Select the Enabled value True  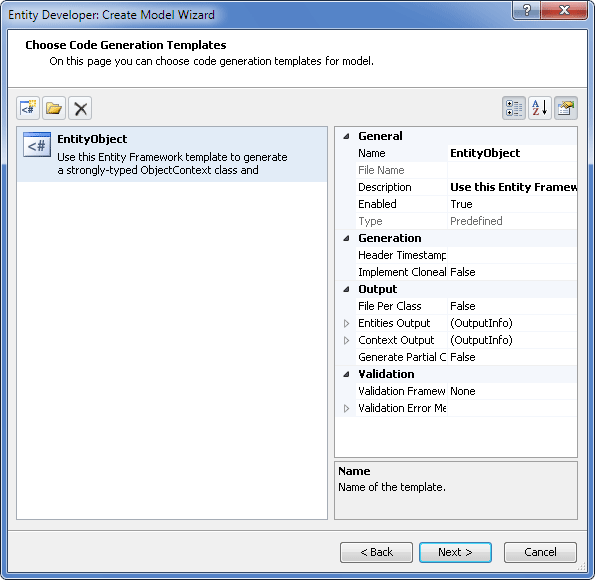point(512,204)
